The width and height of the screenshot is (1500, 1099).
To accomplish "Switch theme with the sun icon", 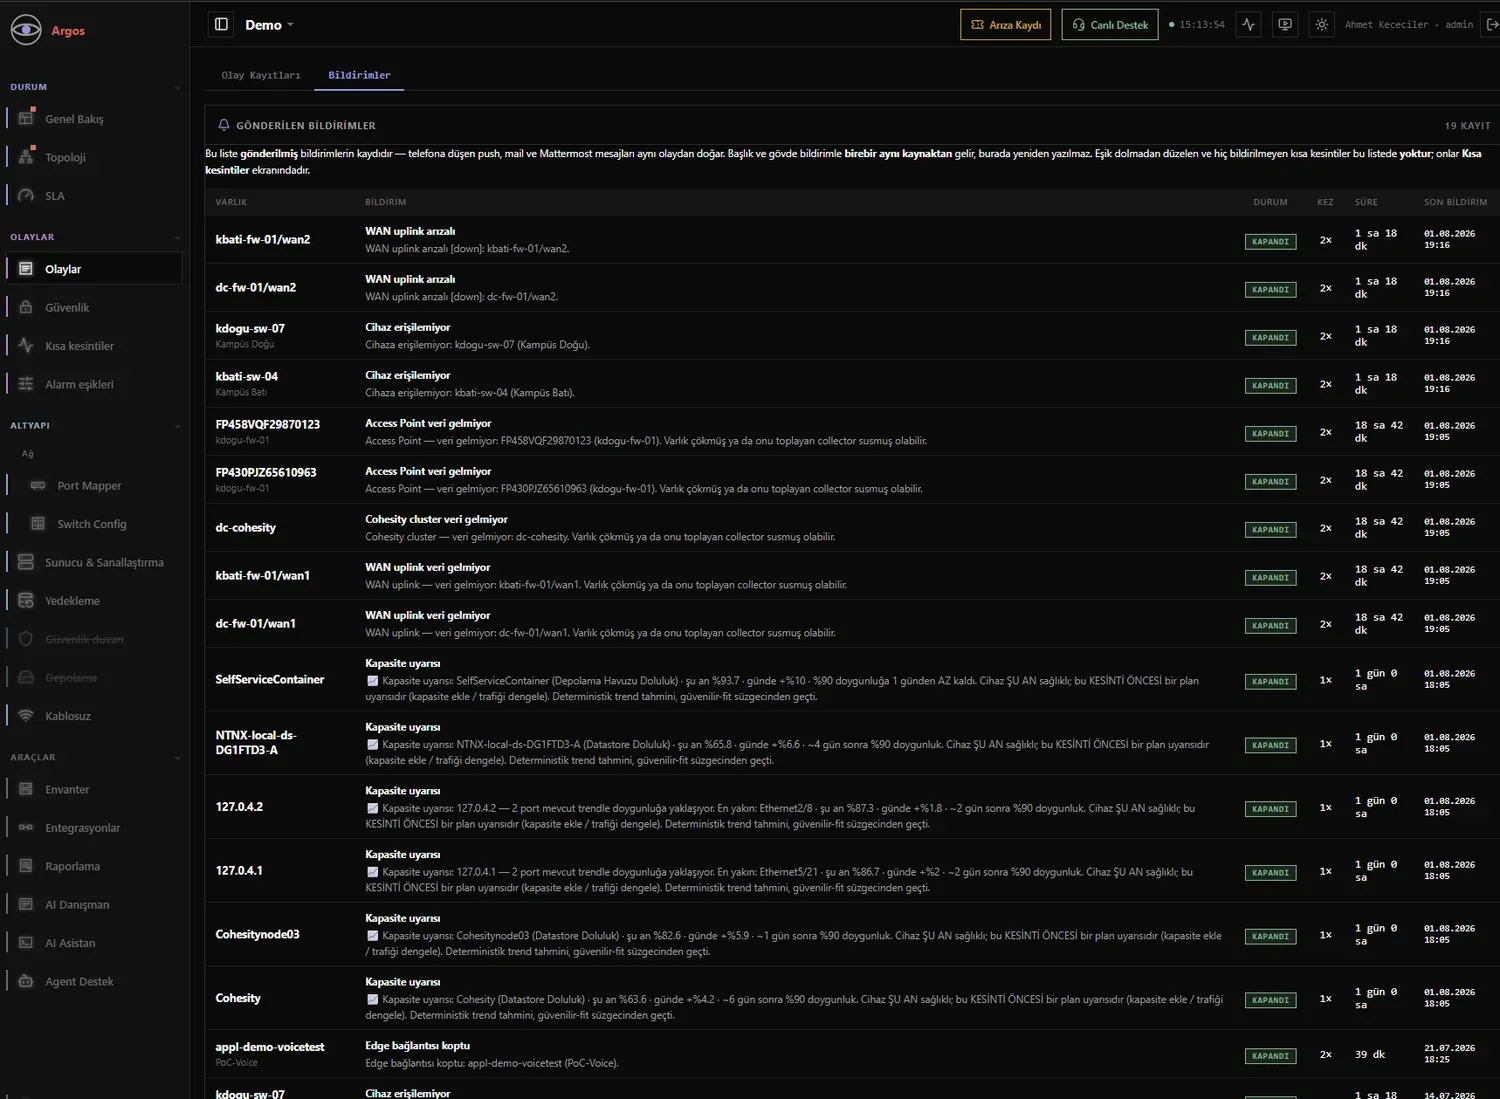I will [1321, 25].
